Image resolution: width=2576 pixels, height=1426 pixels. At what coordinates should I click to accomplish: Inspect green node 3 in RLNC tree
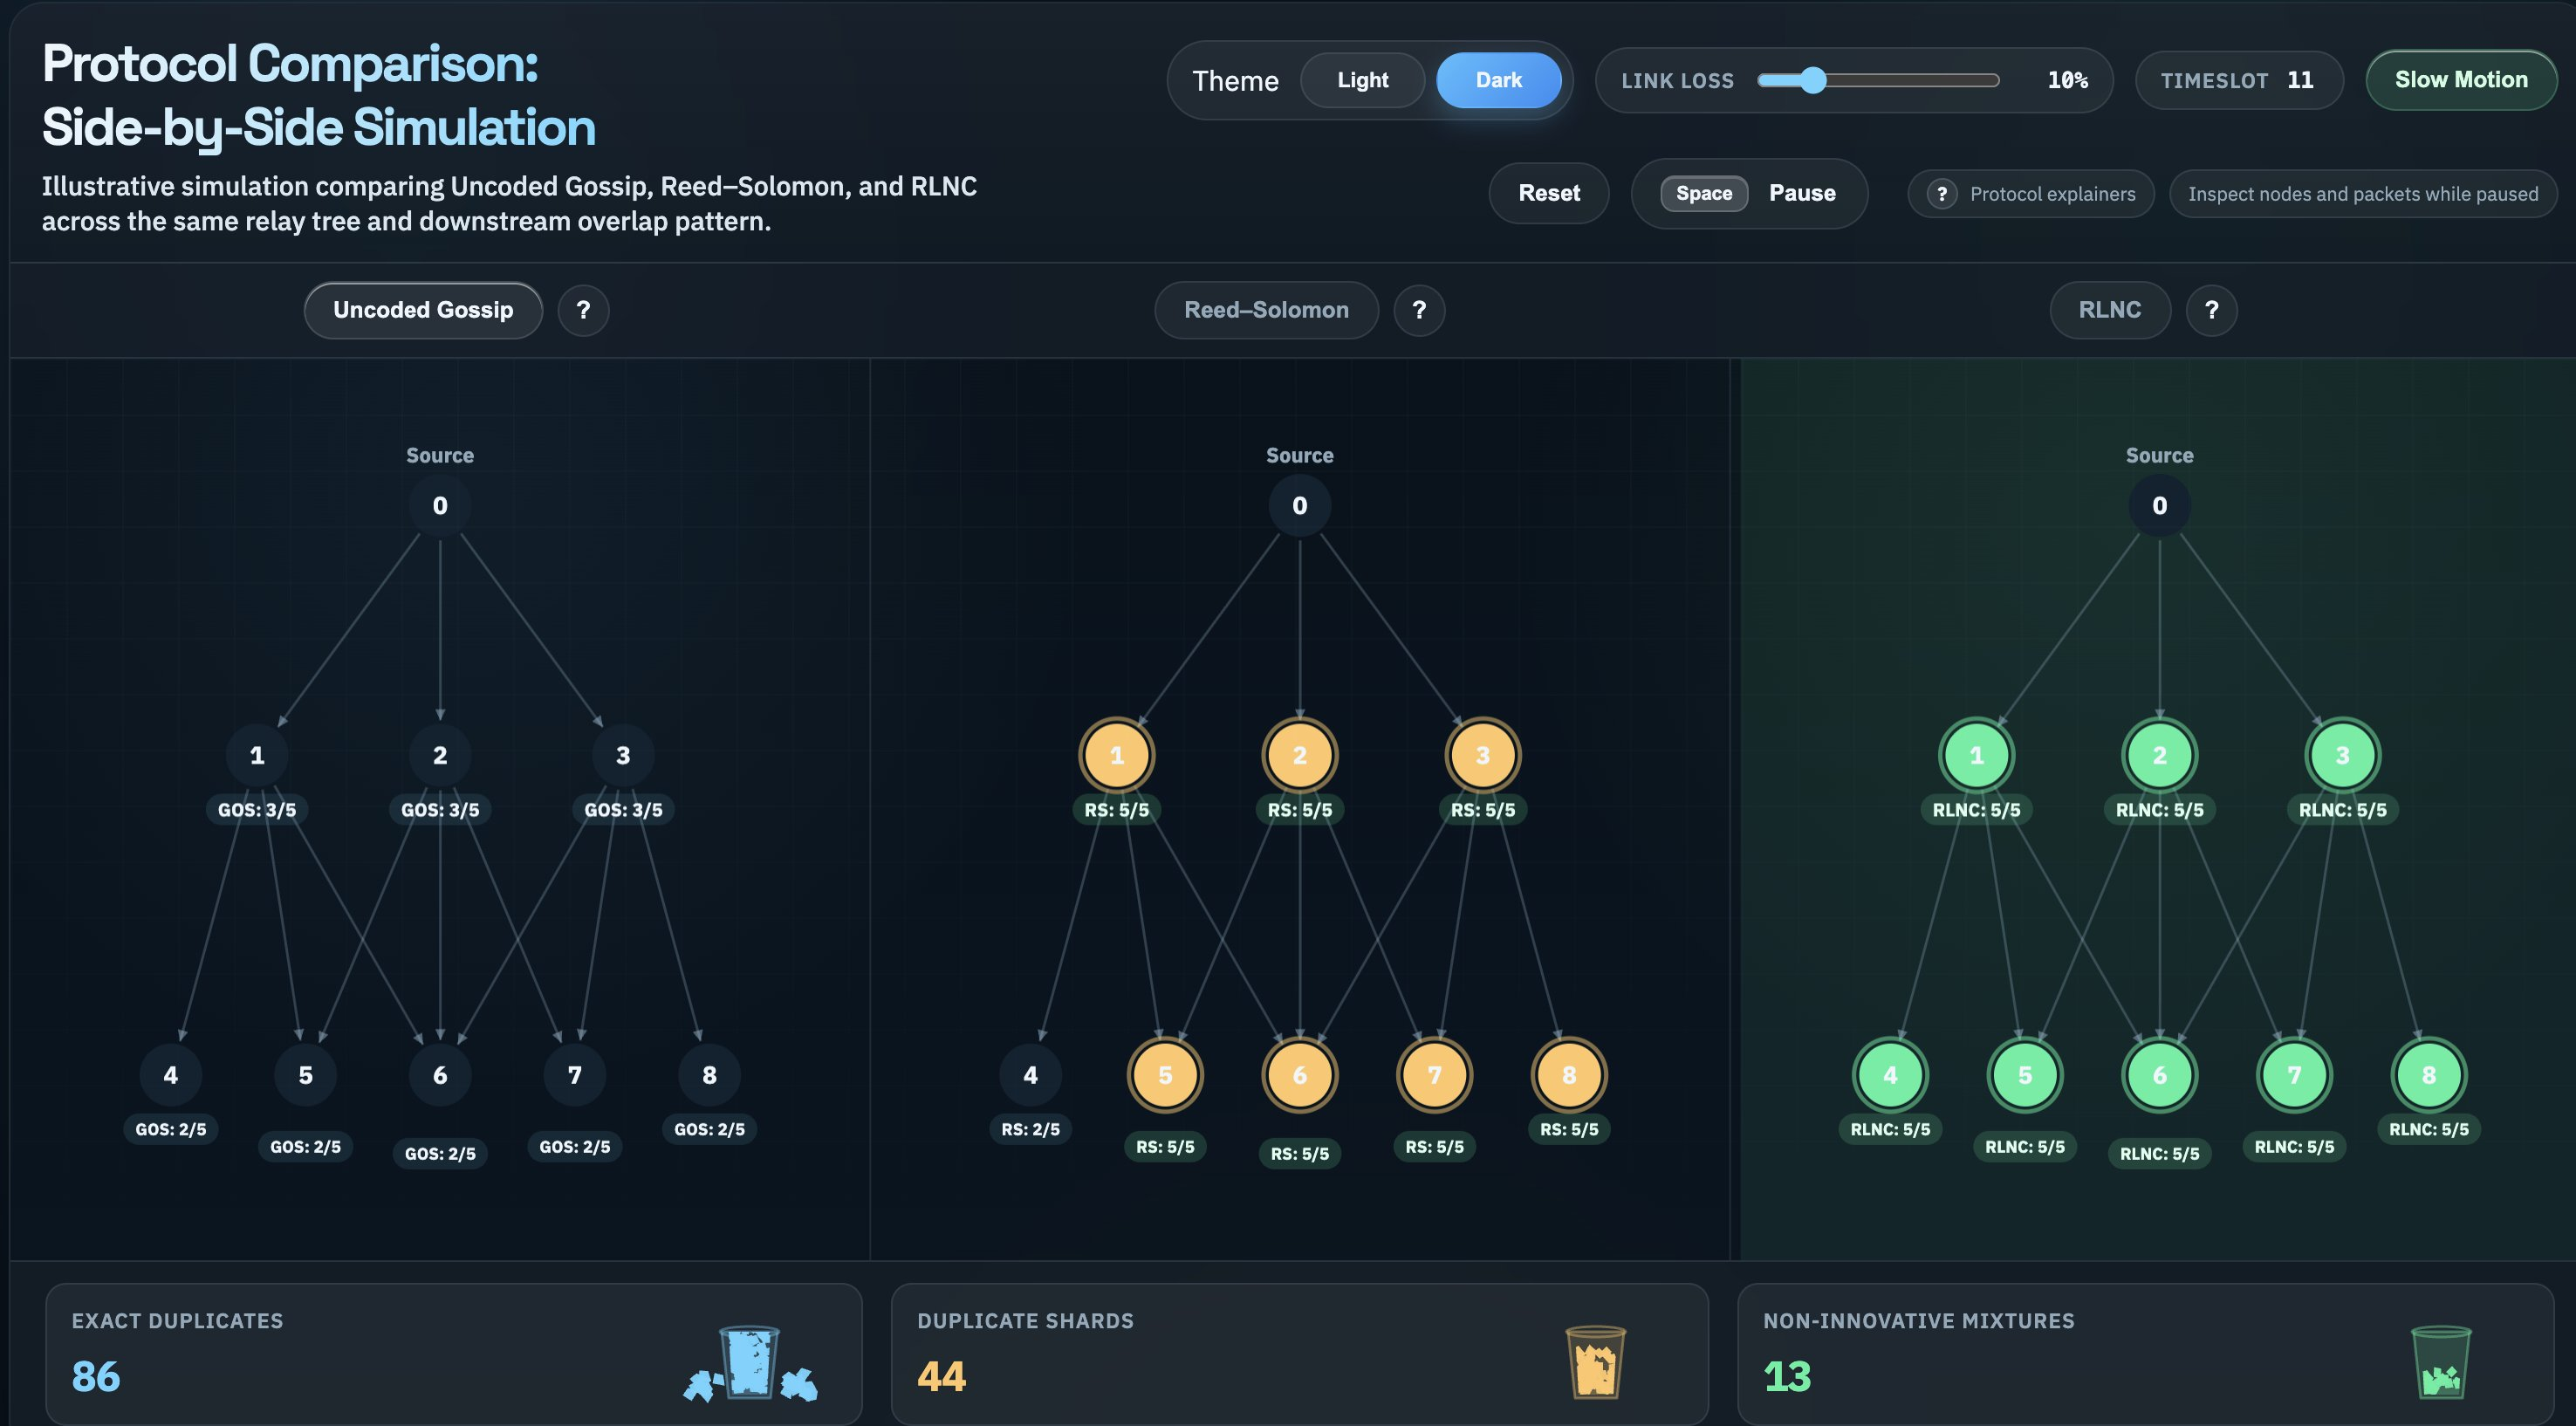[2342, 755]
